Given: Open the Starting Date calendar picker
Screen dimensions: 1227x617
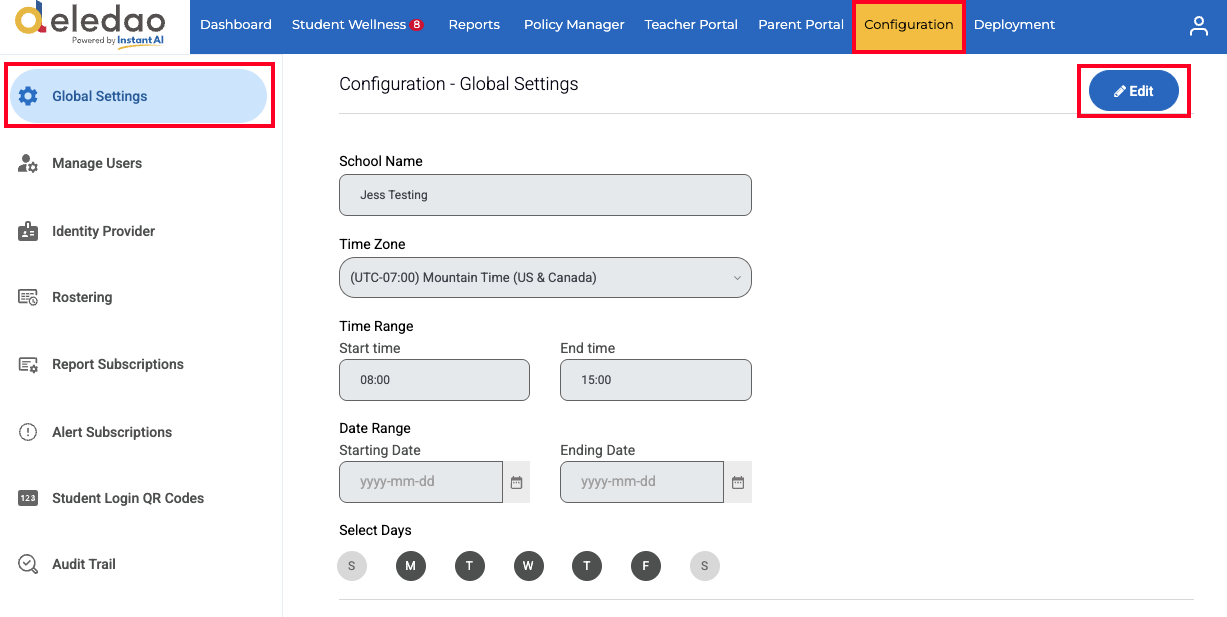Looking at the screenshot, I should click(516, 482).
